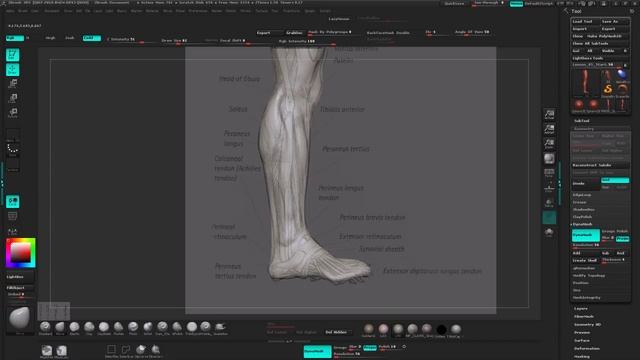
Task: Open the Preferences menu
Action: point(198,11)
